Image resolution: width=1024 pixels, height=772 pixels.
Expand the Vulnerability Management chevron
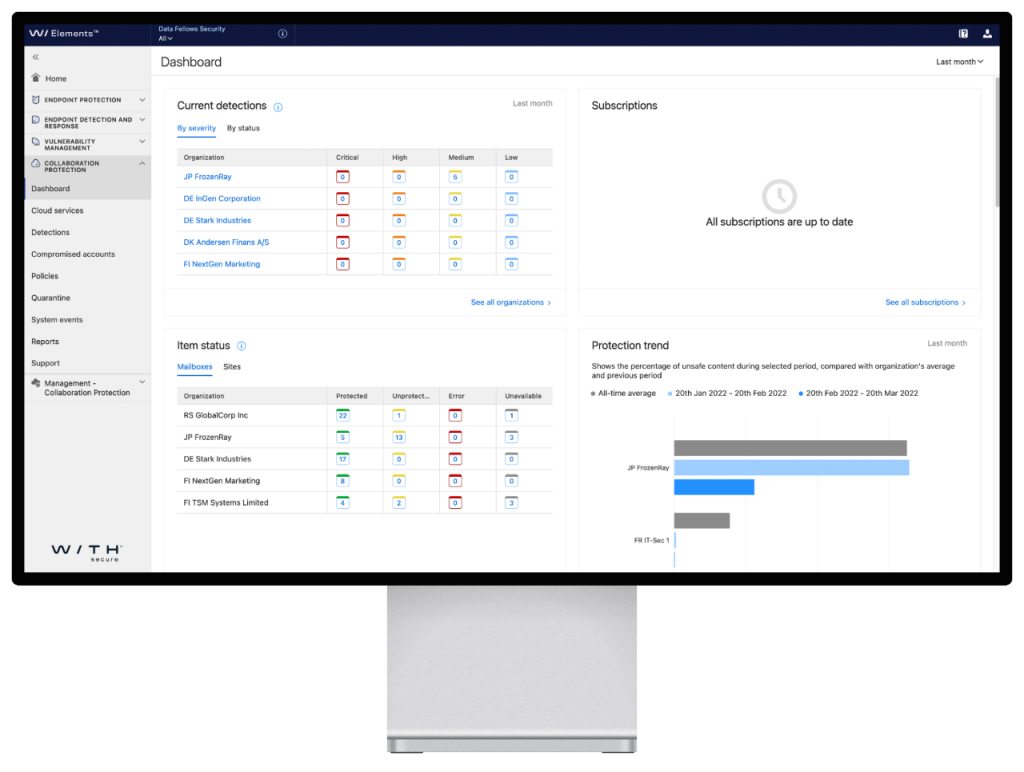pos(142,142)
